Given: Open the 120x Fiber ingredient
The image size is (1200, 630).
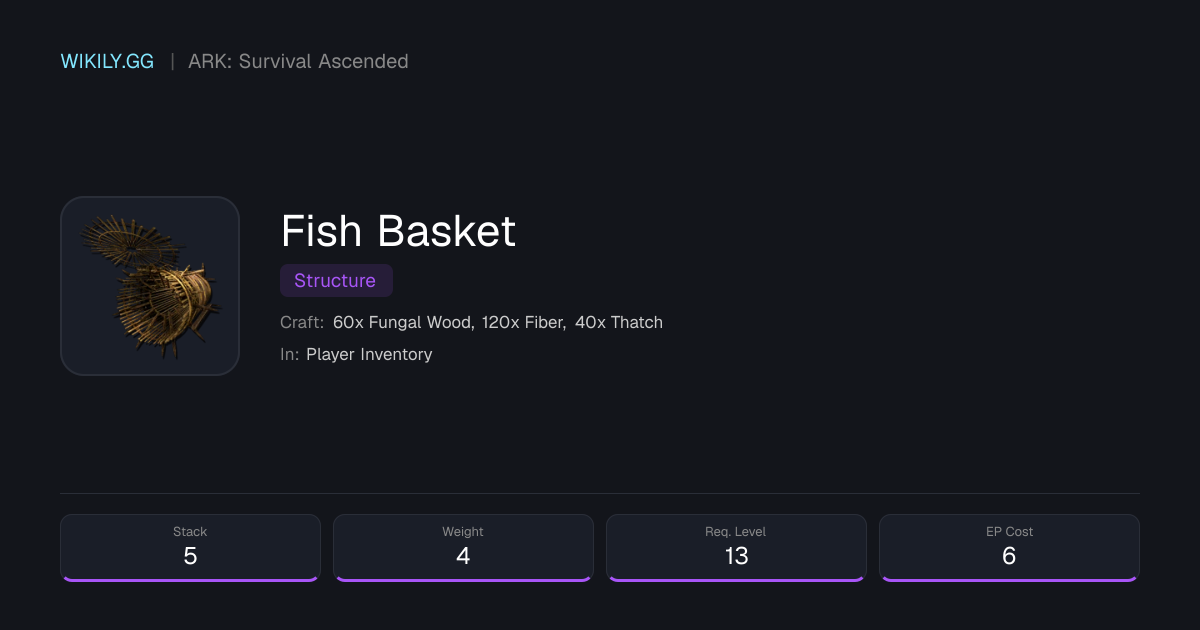Looking at the screenshot, I should pos(524,322).
